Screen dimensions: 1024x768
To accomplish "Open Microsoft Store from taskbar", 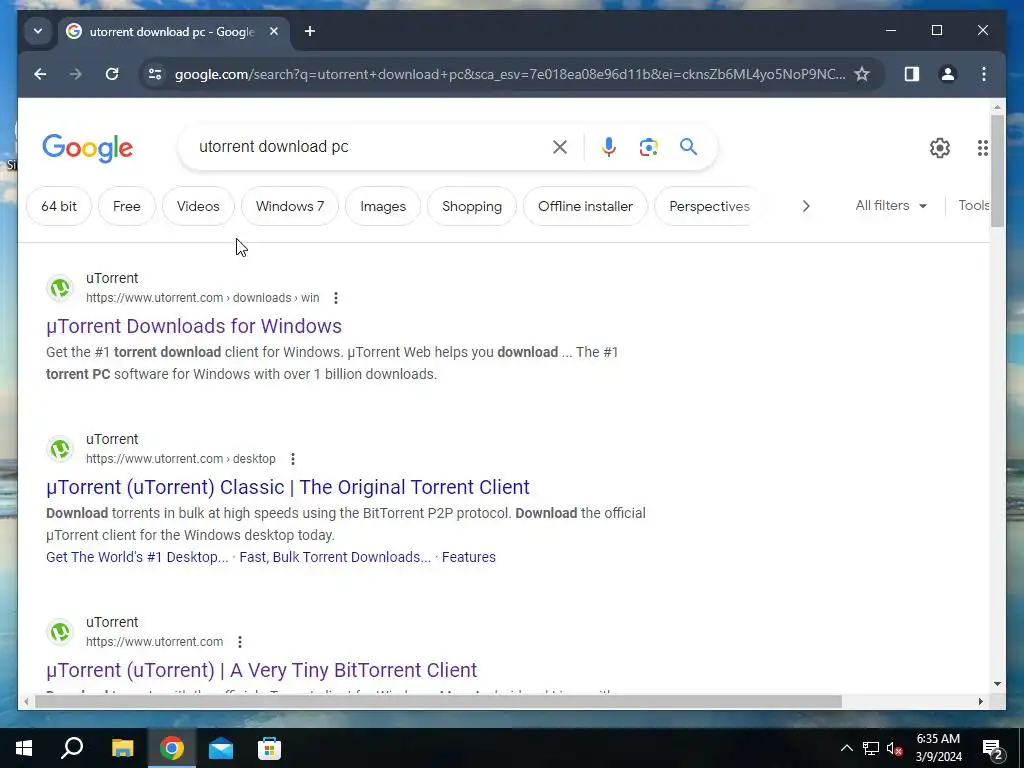I will 269,748.
